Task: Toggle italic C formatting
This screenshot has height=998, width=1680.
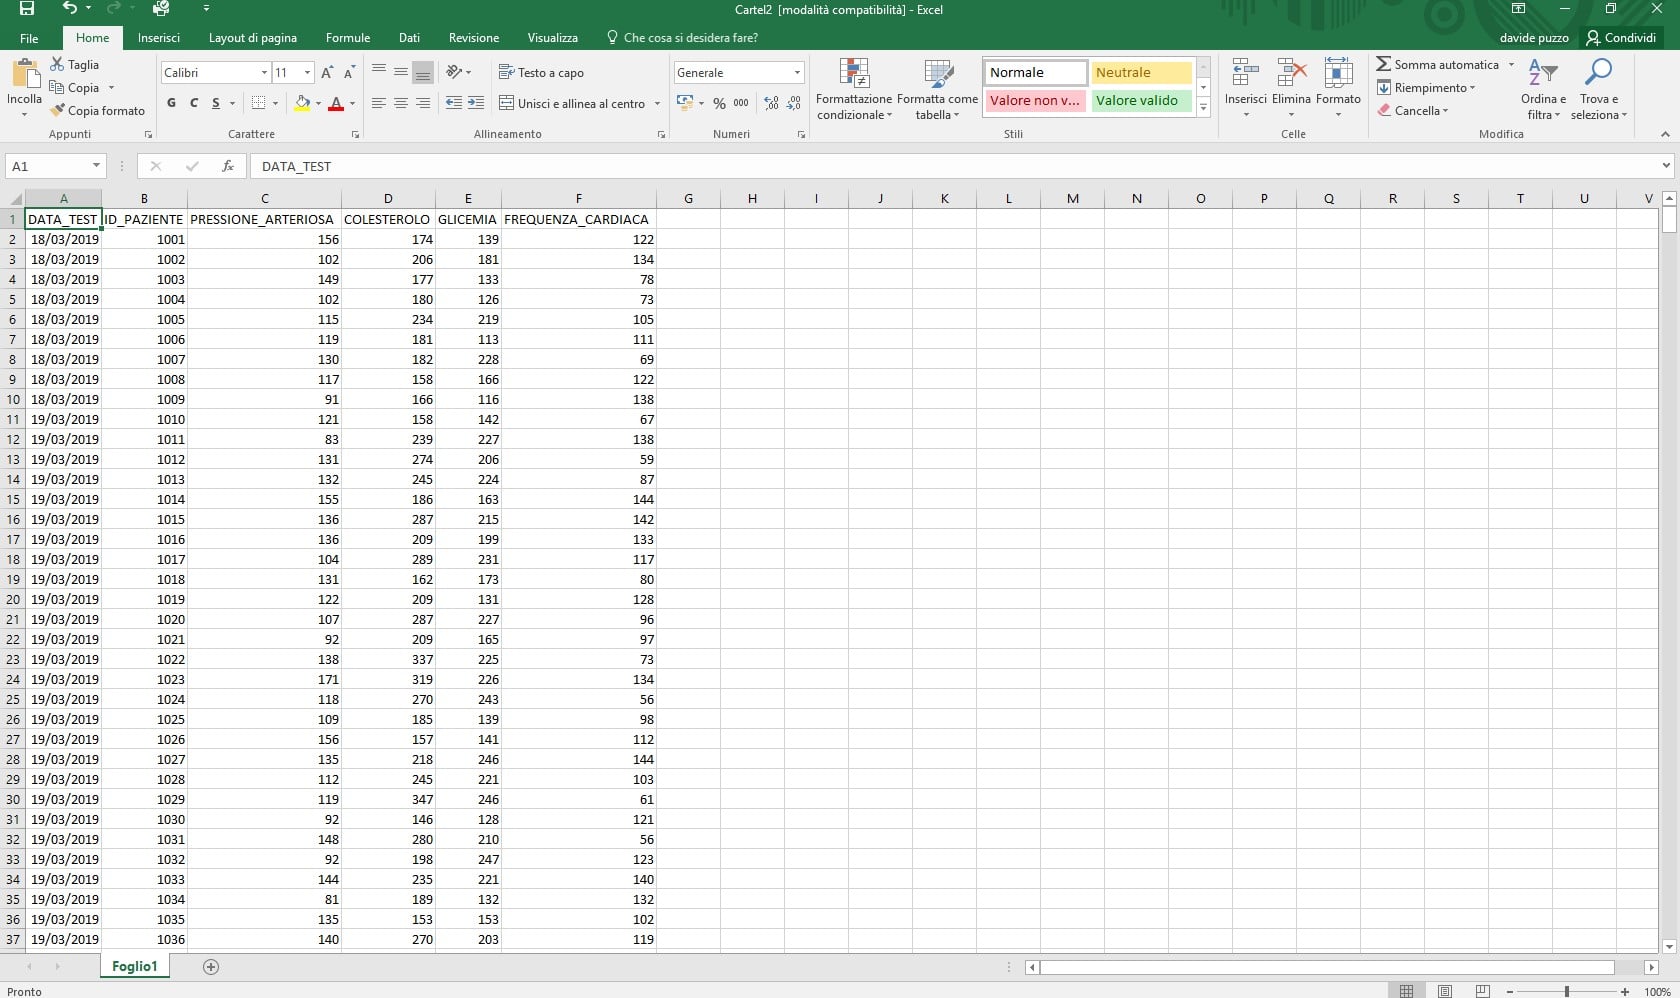Action: tap(194, 103)
